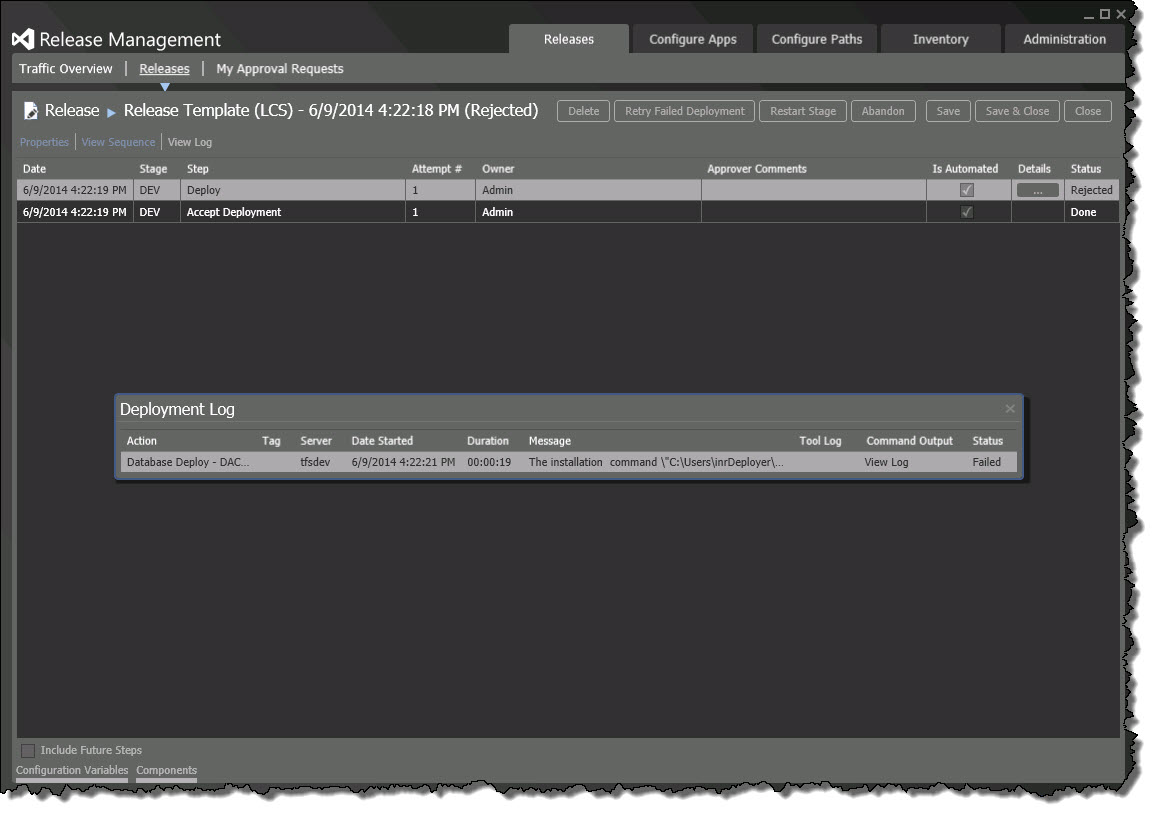Image resolution: width=1155 pixels, height=813 pixels.
Task: Close the Deployment Log popup
Action: 1010,408
